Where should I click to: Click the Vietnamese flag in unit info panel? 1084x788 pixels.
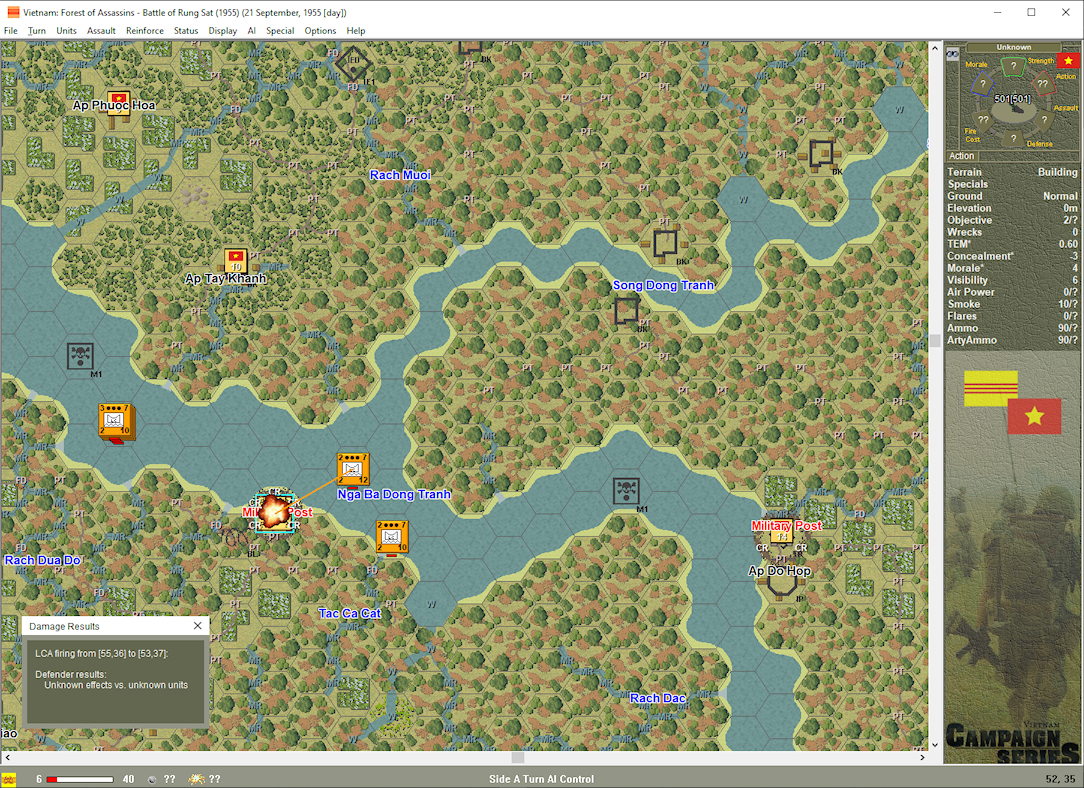pos(1067,61)
